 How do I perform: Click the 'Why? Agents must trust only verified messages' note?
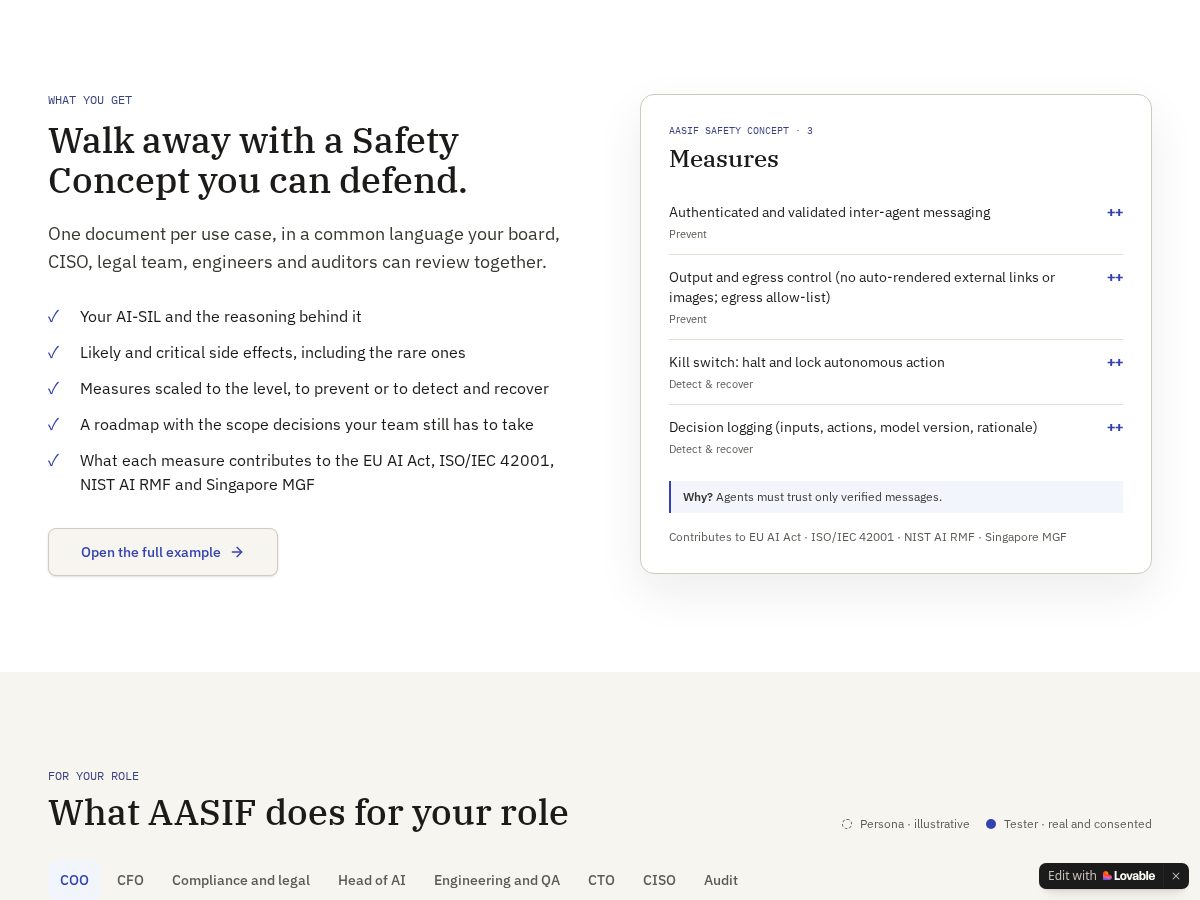pos(896,497)
